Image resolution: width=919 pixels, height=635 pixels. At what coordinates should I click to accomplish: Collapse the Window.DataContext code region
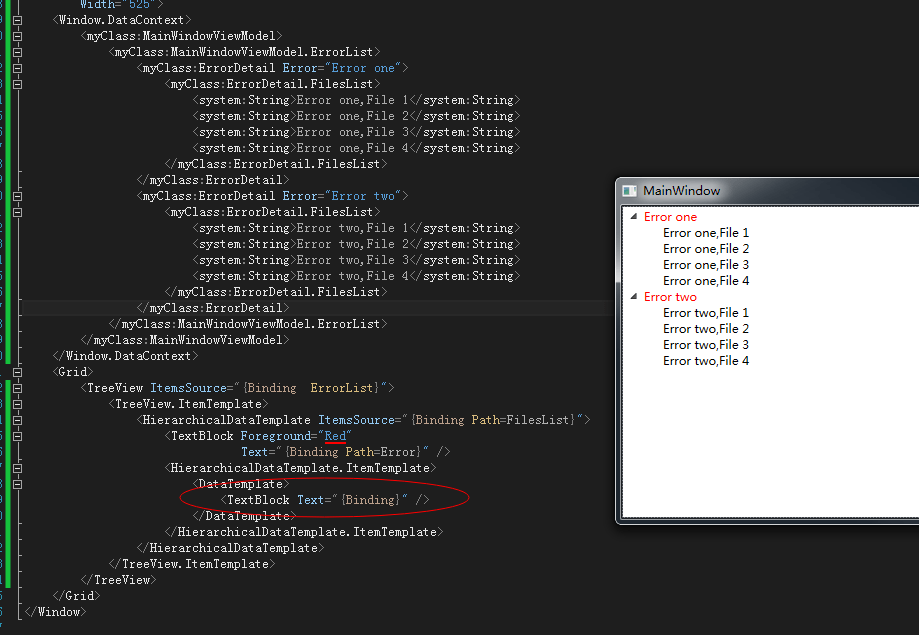pyautogui.click(x=18, y=19)
